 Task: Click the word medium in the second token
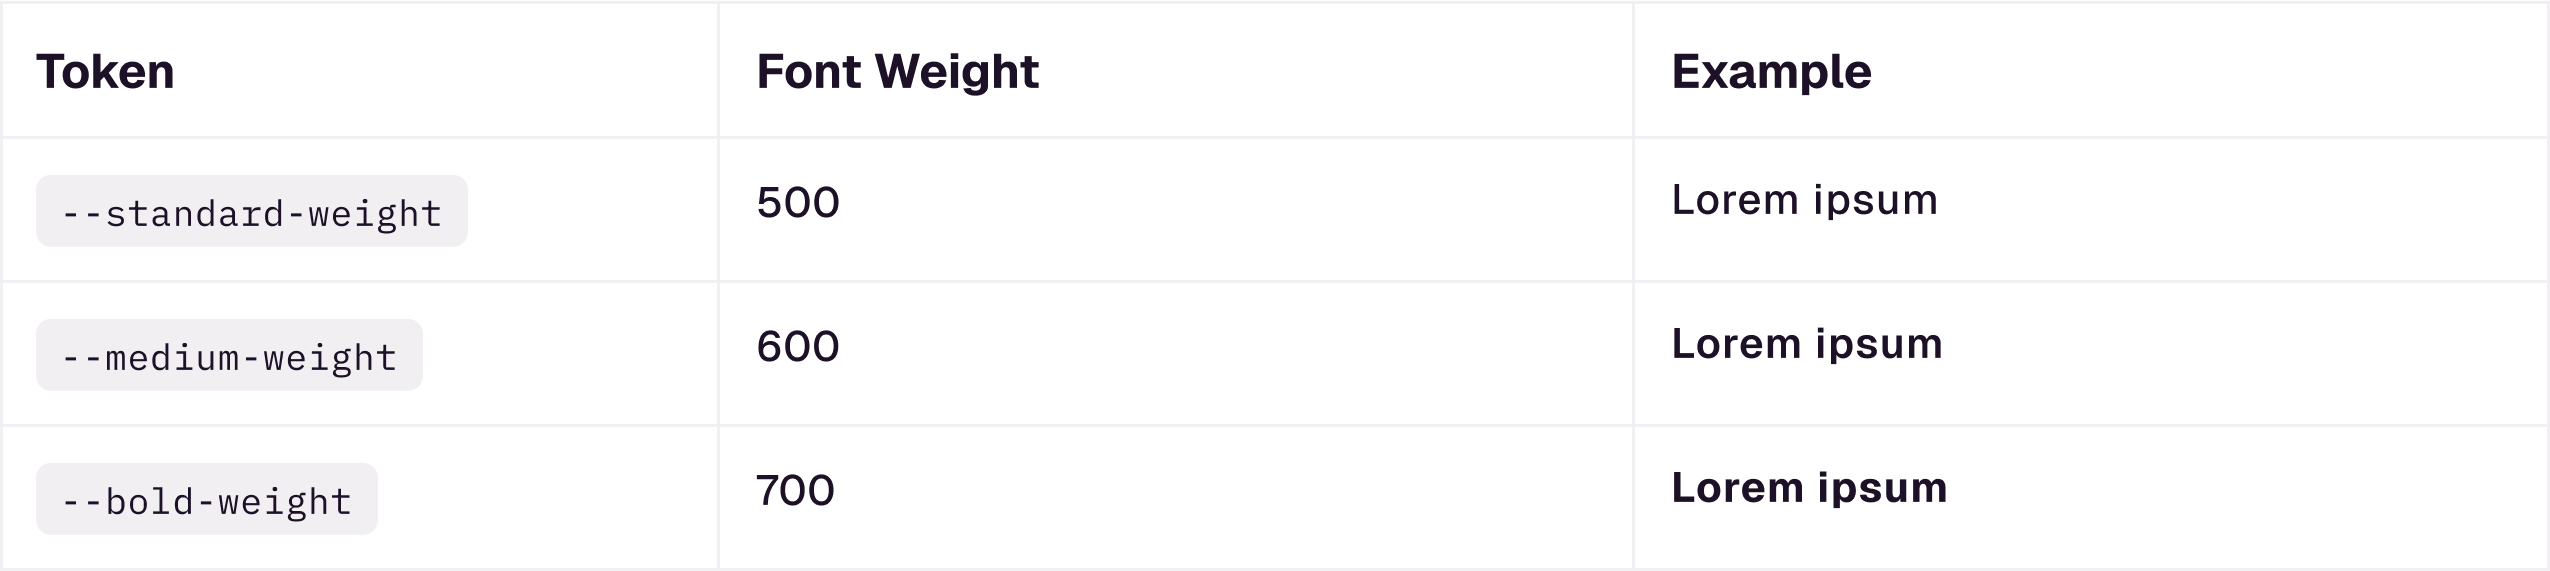pos(173,357)
